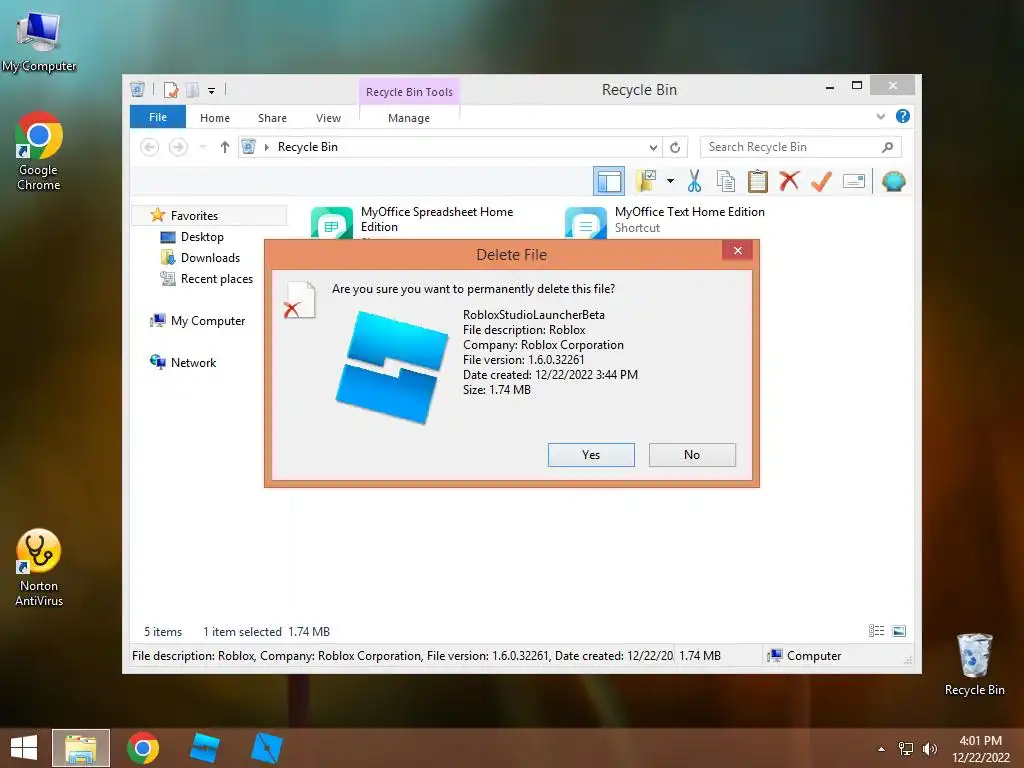
Task: Open the Customize Quick Access Toolbar dropdown
Action: pyautogui.click(x=212, y=91)
